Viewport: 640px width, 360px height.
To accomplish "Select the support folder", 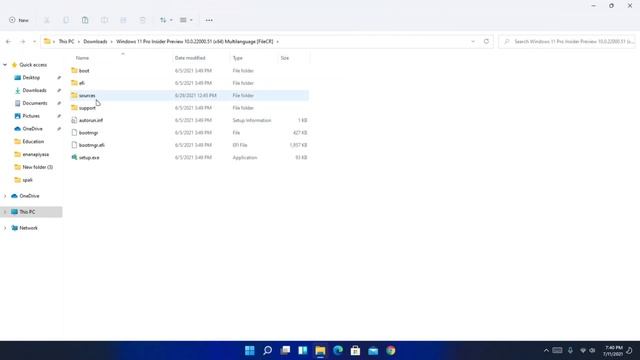I will click(189, 108).
